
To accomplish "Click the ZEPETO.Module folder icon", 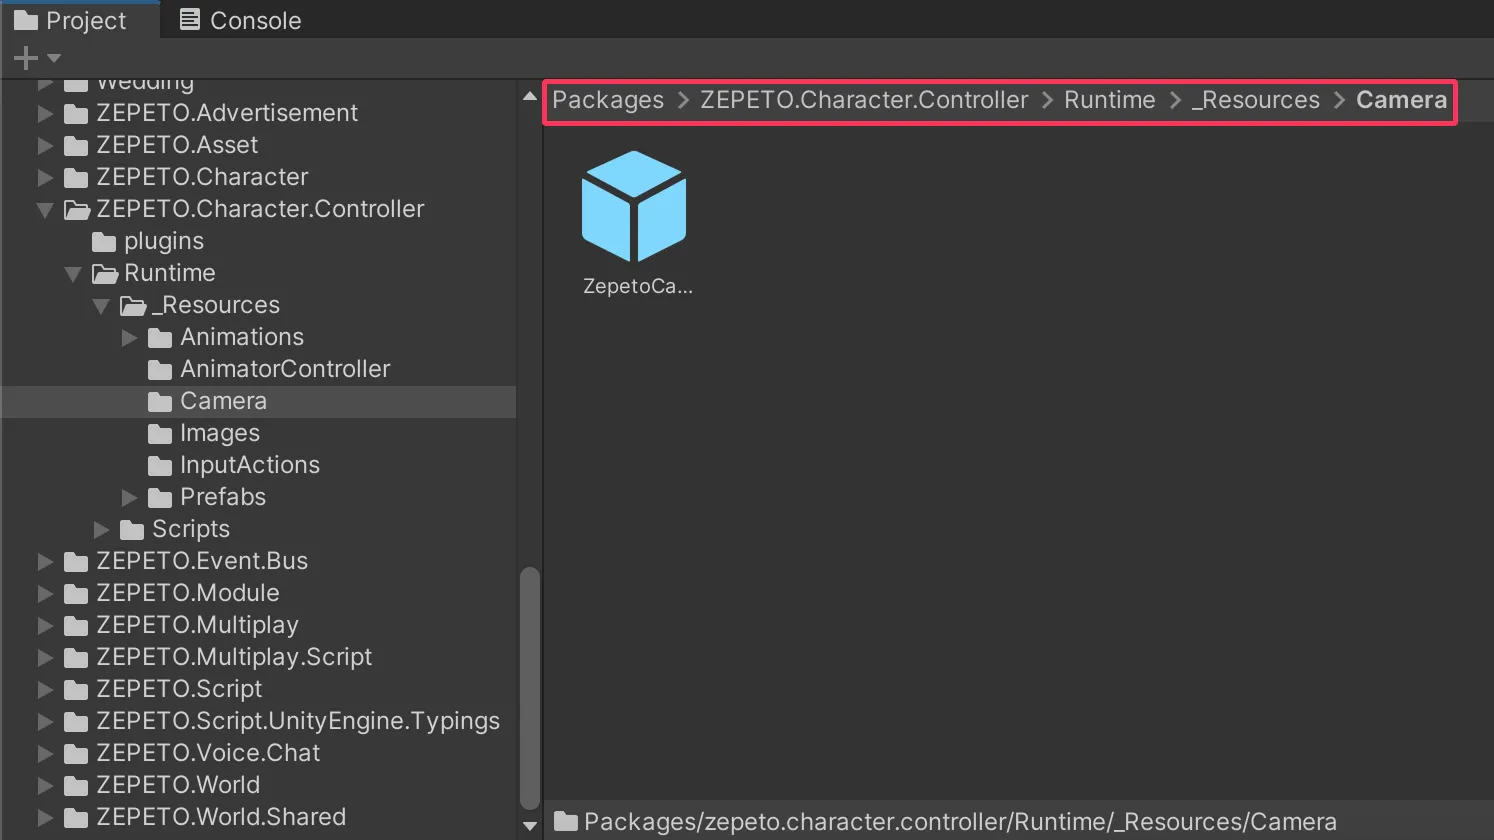I will 76,594.
